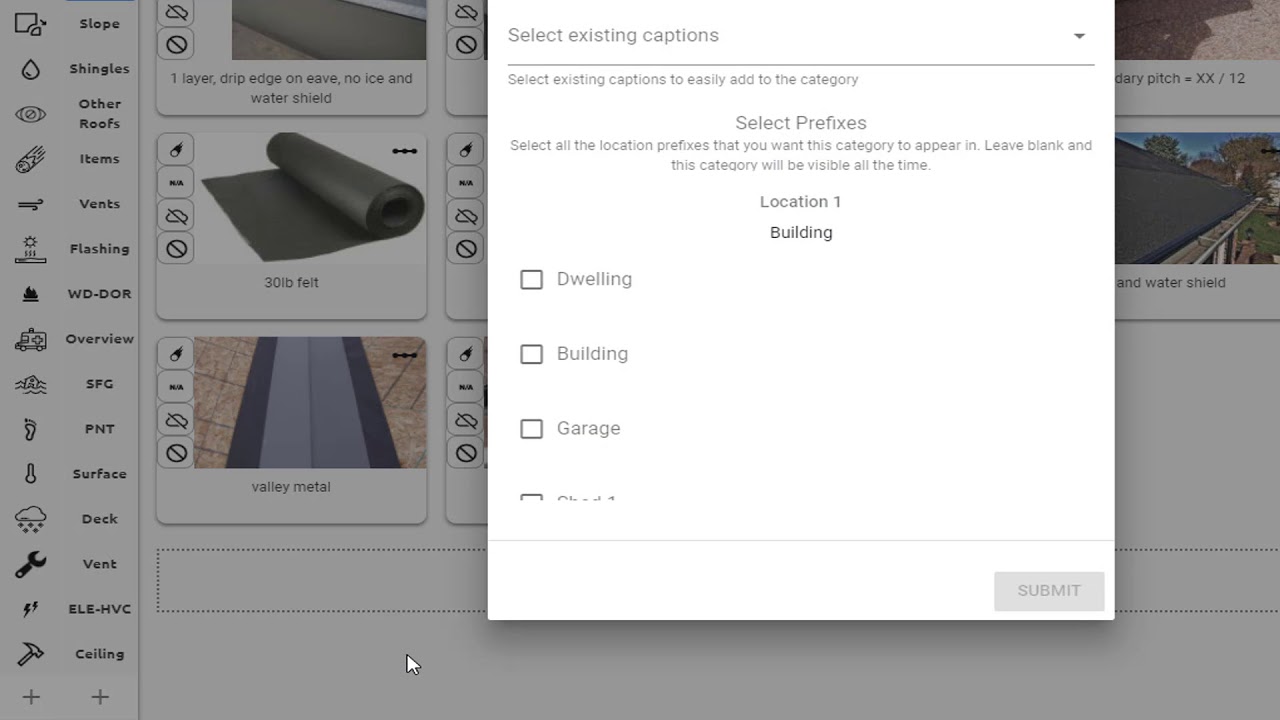Click the 'valley metal' caption text
The width and height of the screenshot is (1280, 720).
(x=291, y=487)
